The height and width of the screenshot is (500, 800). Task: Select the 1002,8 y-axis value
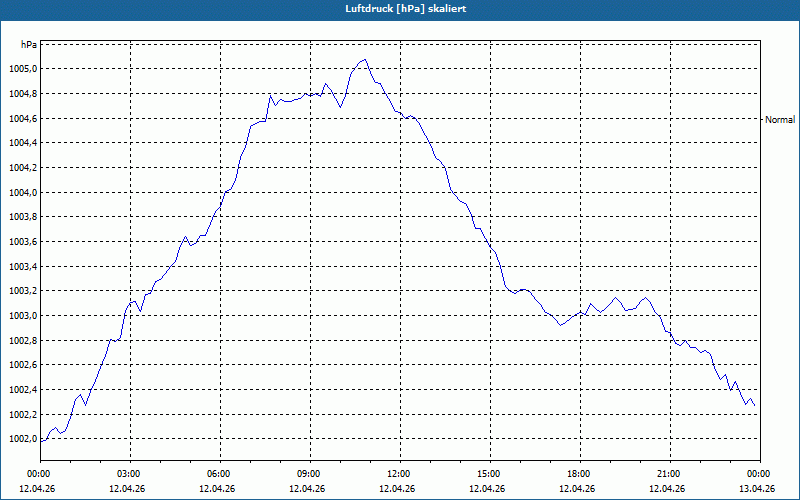point(23,340)
